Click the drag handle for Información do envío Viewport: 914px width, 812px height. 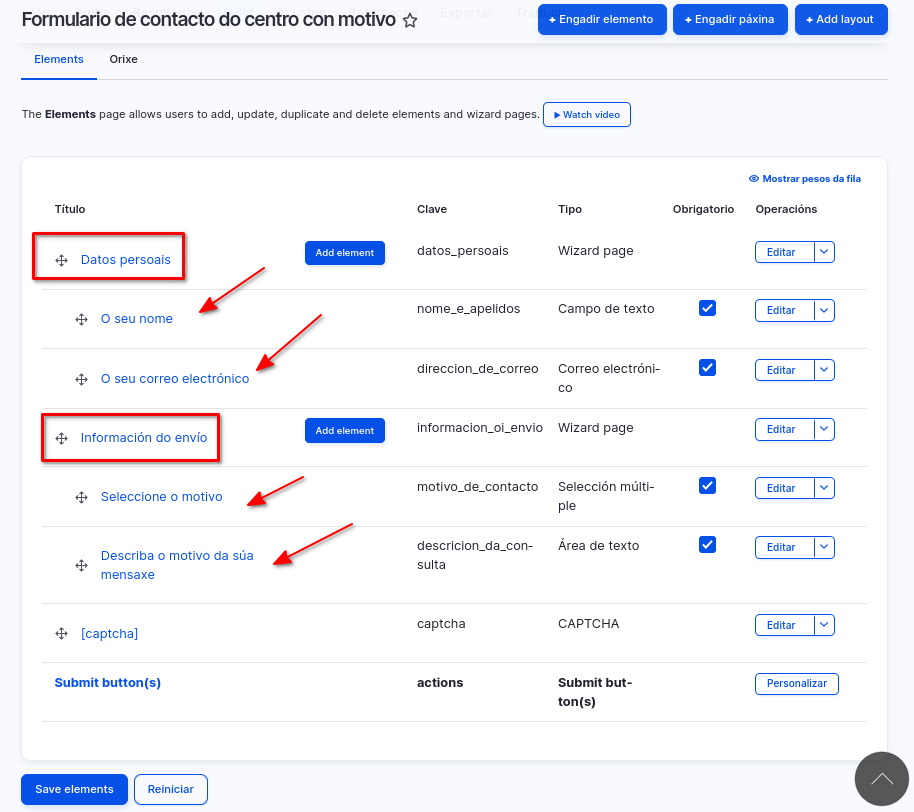point(61,438)
